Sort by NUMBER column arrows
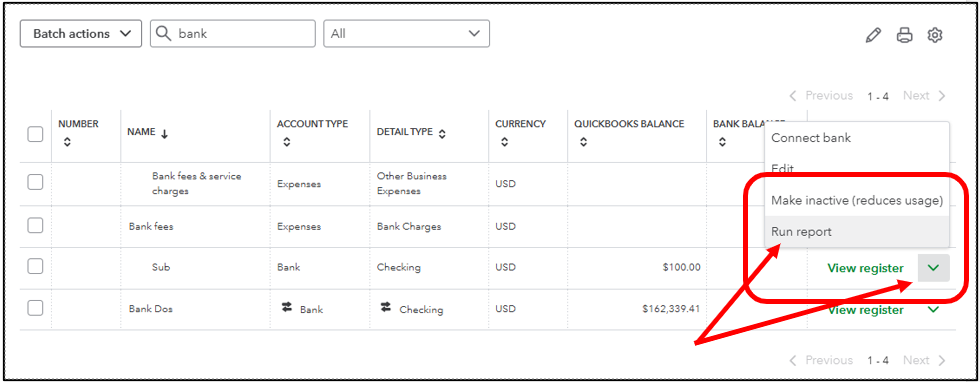The width and height of the screenshot is (980, 382). tap(68, 142)
